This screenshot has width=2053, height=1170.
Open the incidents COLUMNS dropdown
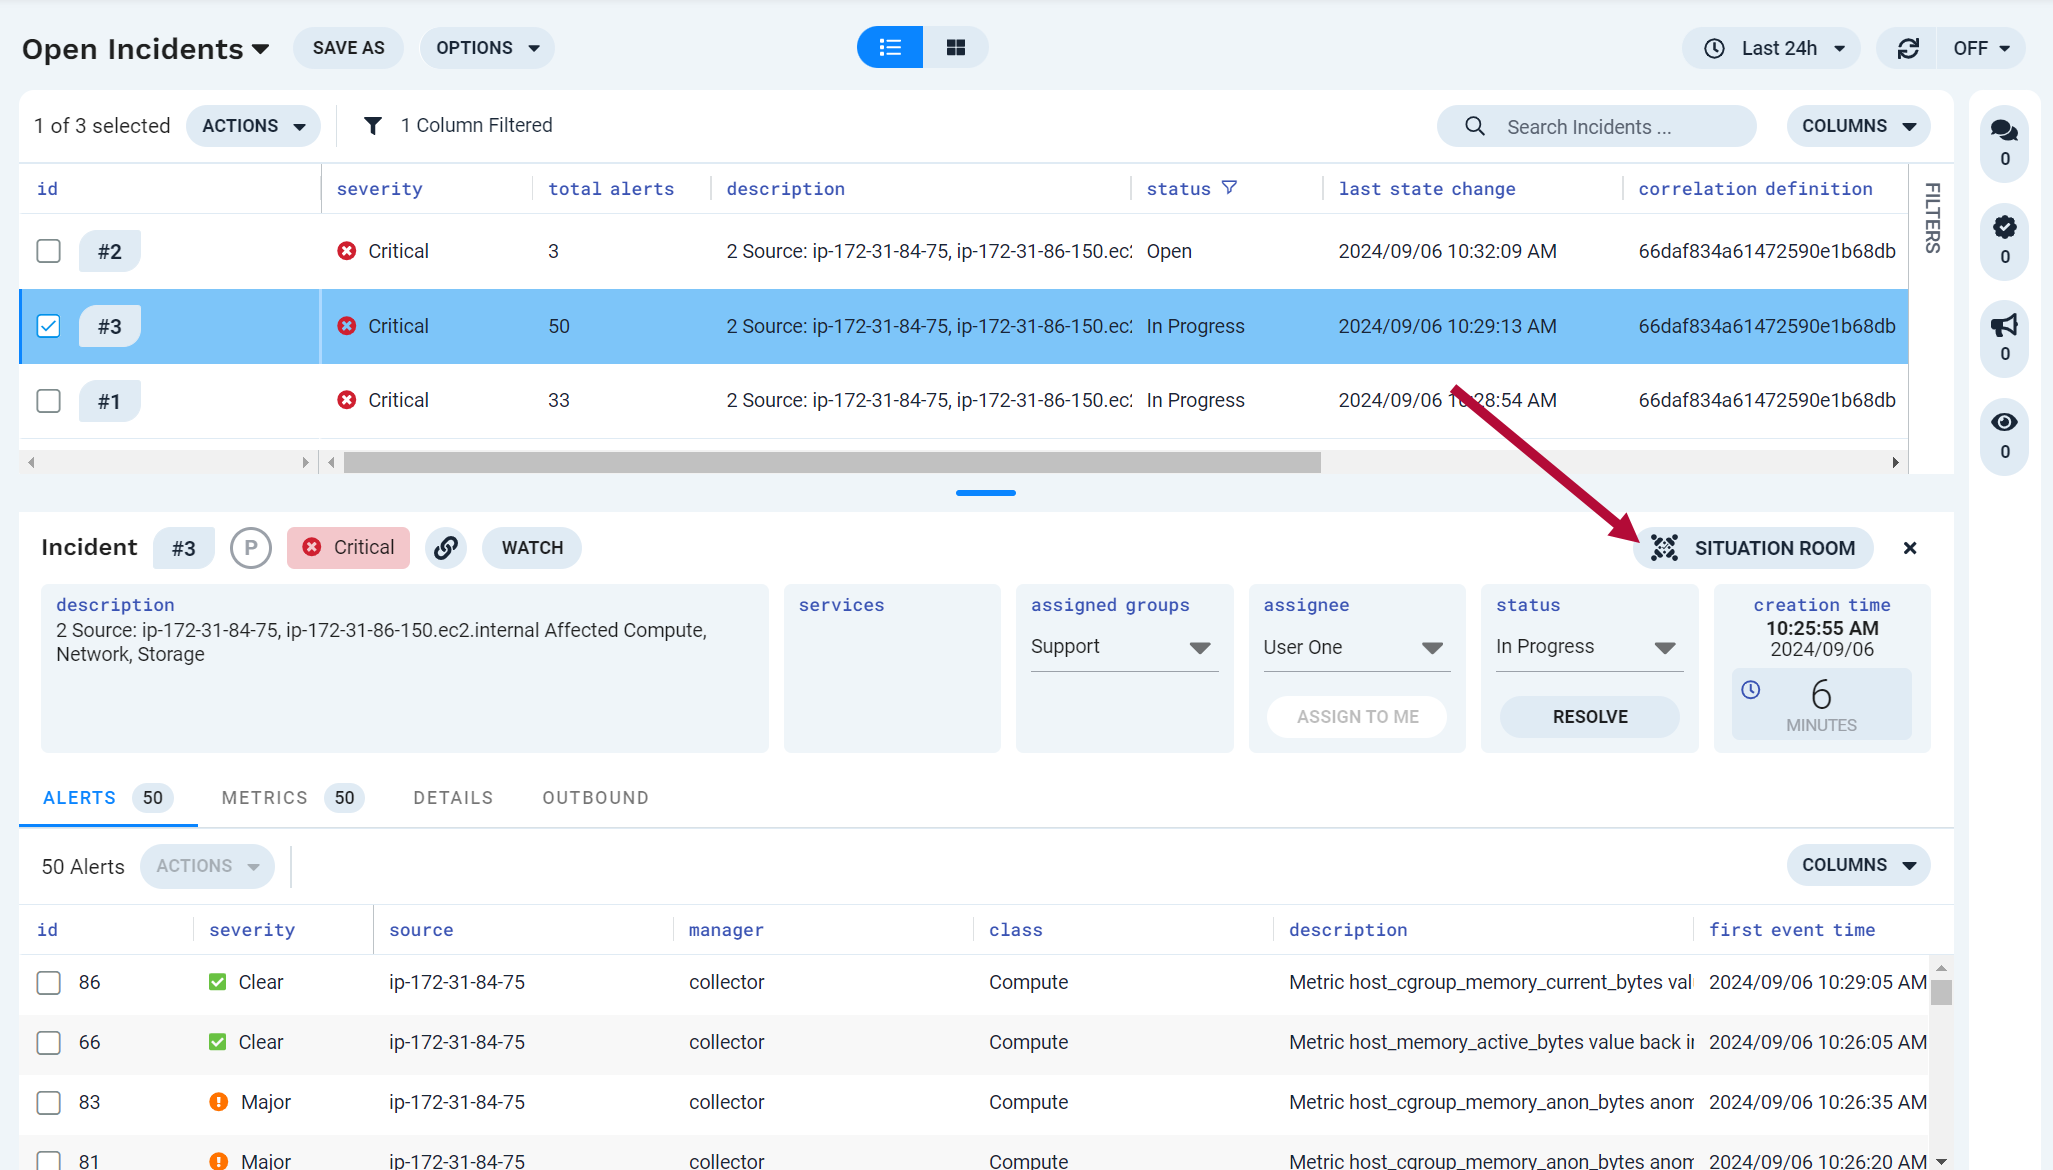[x=1858, y=126]
